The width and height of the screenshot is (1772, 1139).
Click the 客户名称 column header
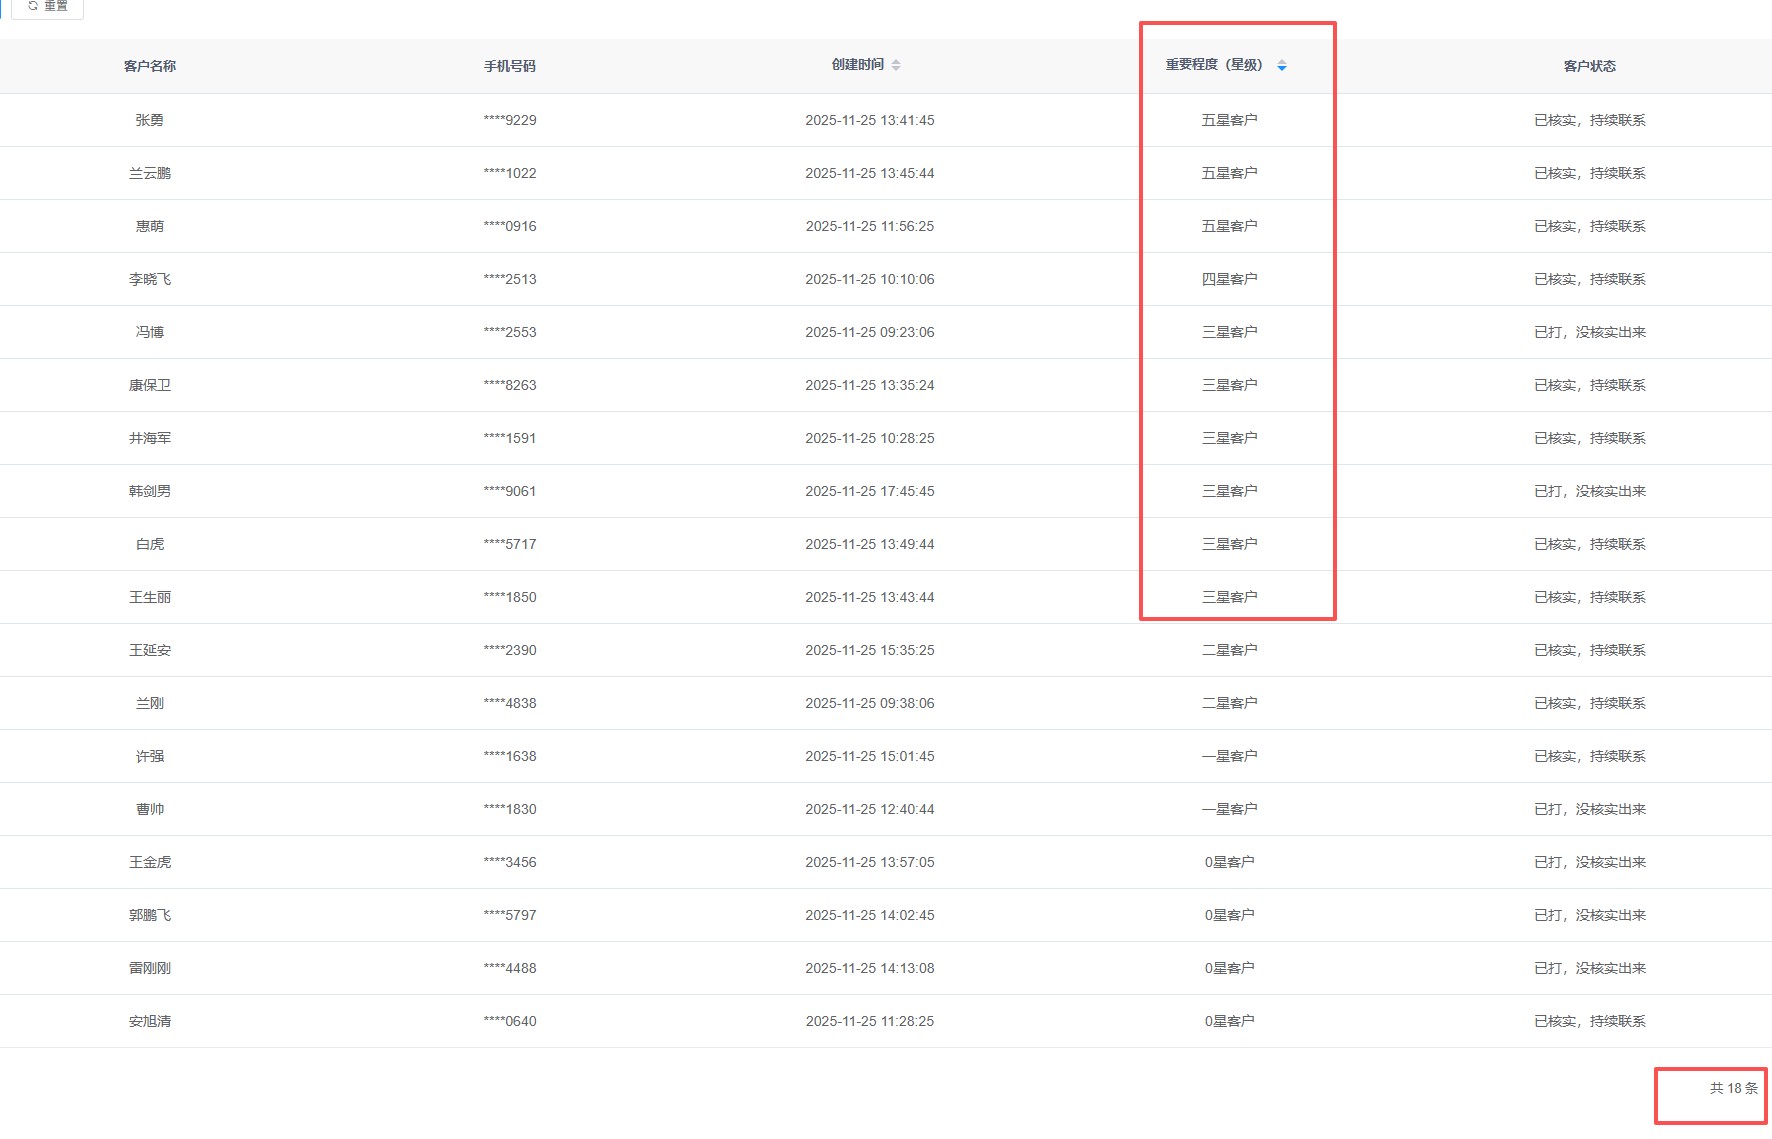[150, 66]
